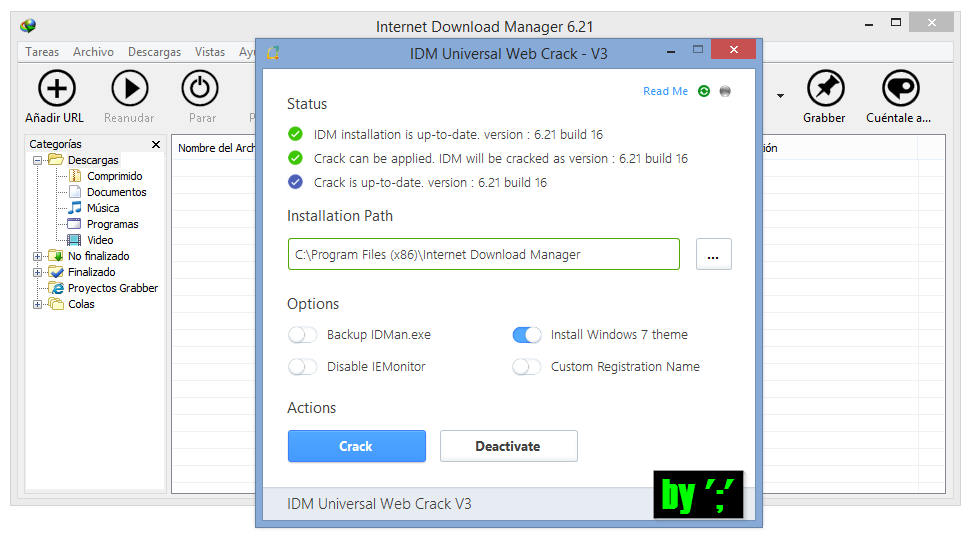970x538 pixels.
Task: Select the Música category
Action: tap(103, 208)
